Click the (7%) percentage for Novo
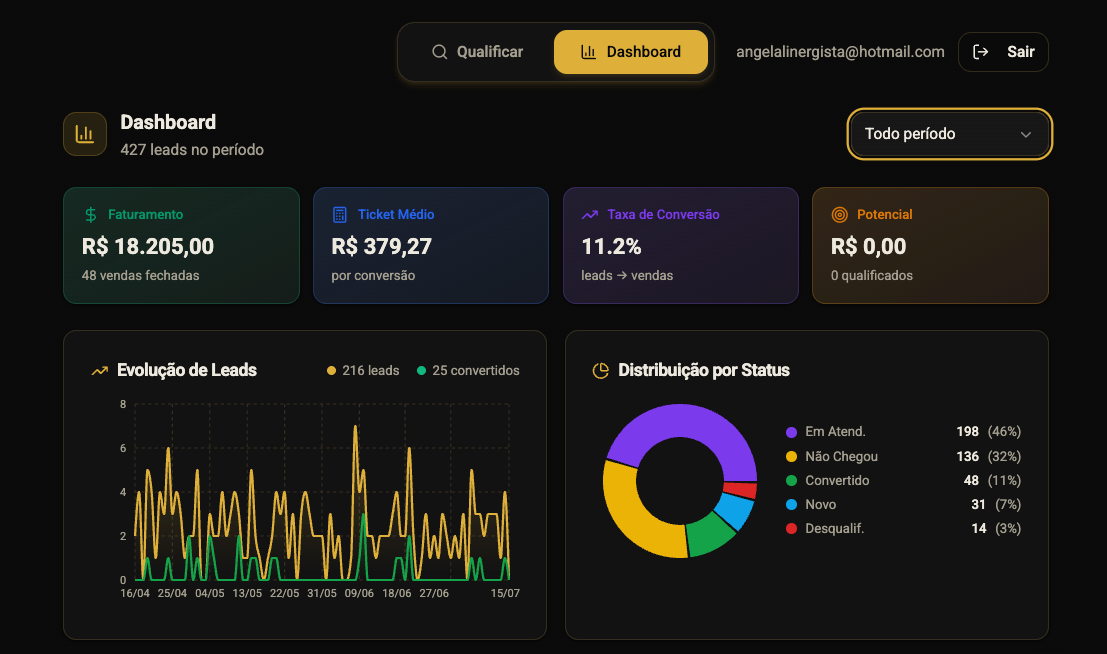The image size is (1107, 654). [x=1008, y=504]
